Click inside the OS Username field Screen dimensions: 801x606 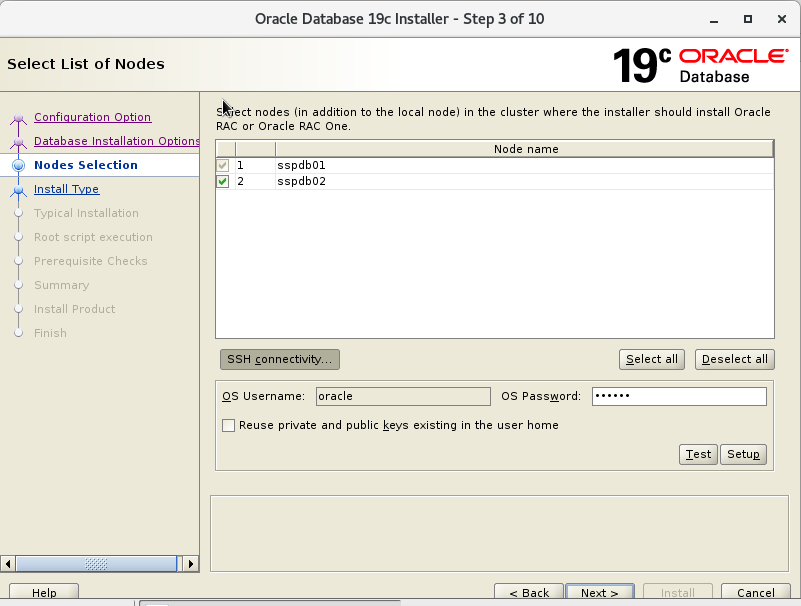(402, 396)
